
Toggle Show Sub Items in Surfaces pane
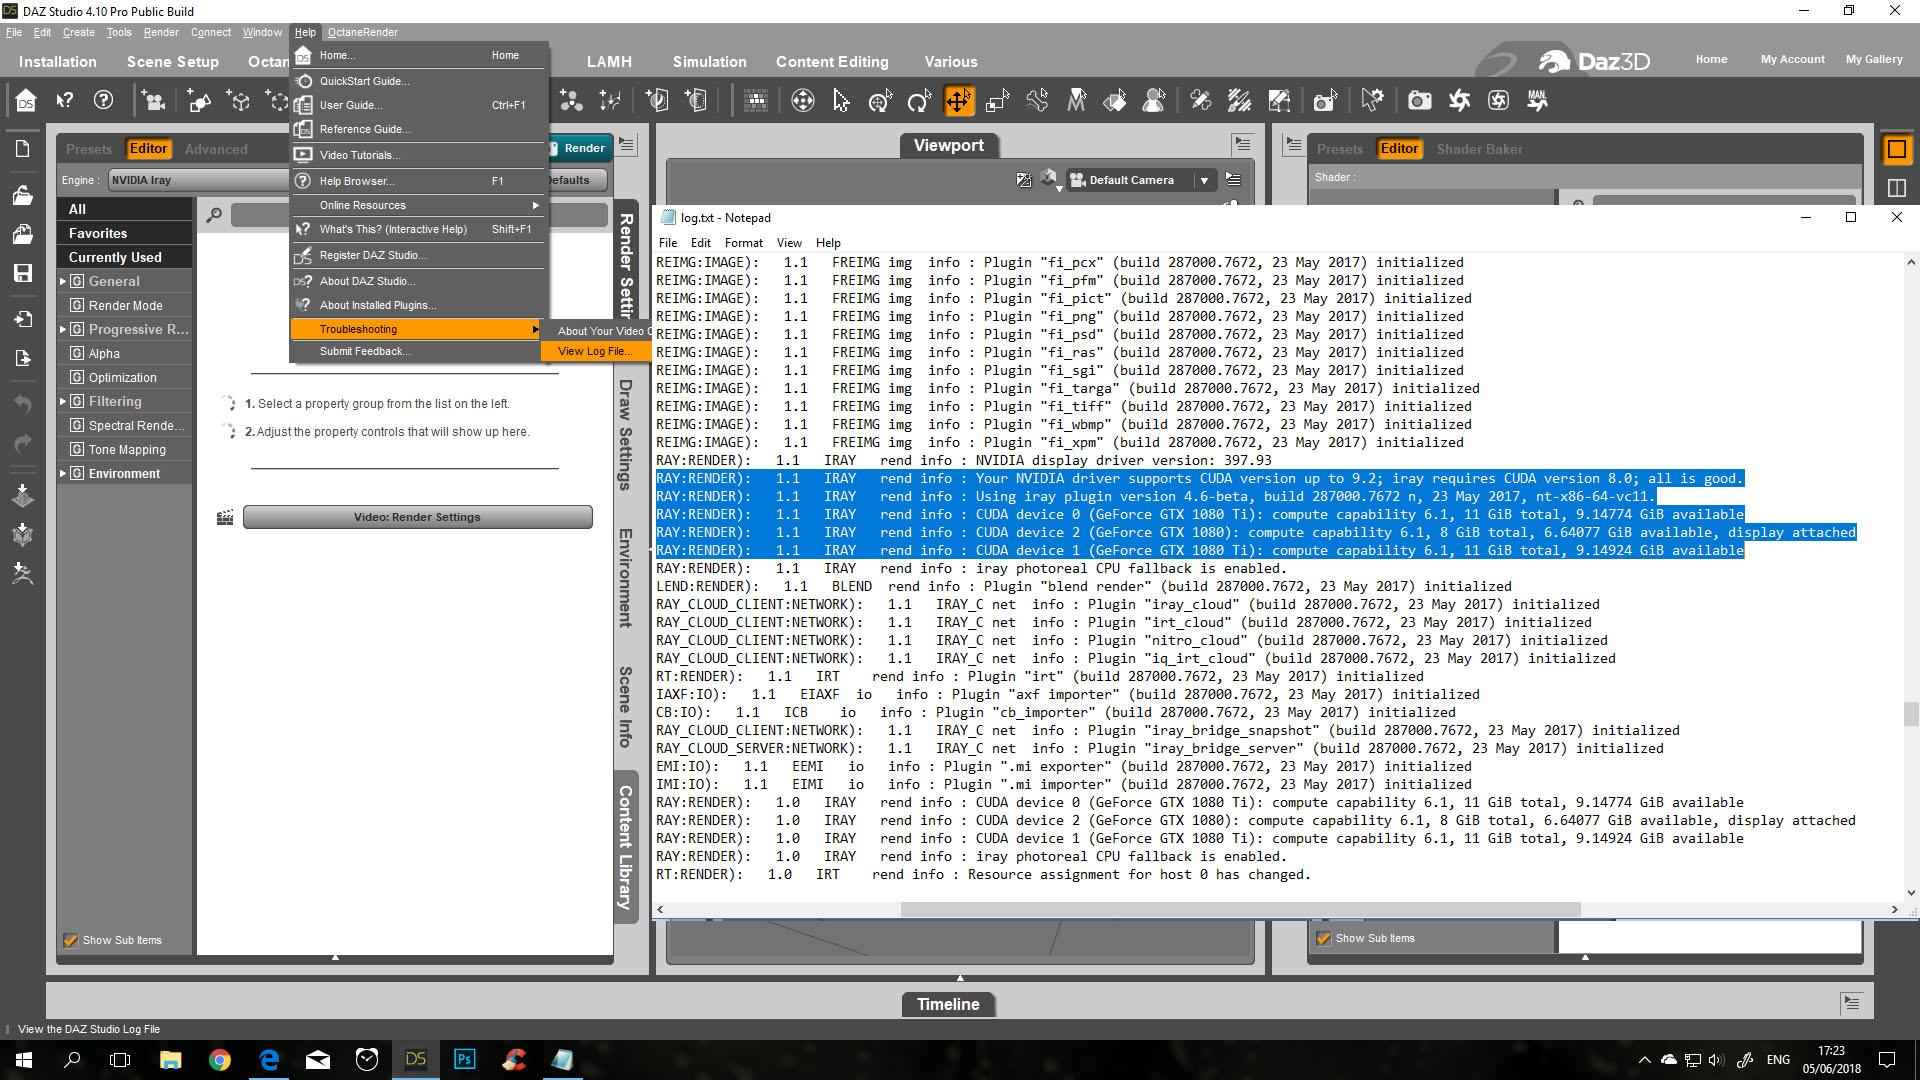(x=1324, y=938)
